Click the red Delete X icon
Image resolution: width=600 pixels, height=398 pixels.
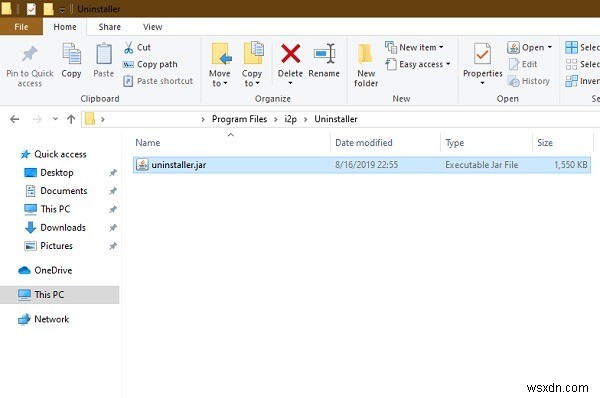tap(290, 54)
